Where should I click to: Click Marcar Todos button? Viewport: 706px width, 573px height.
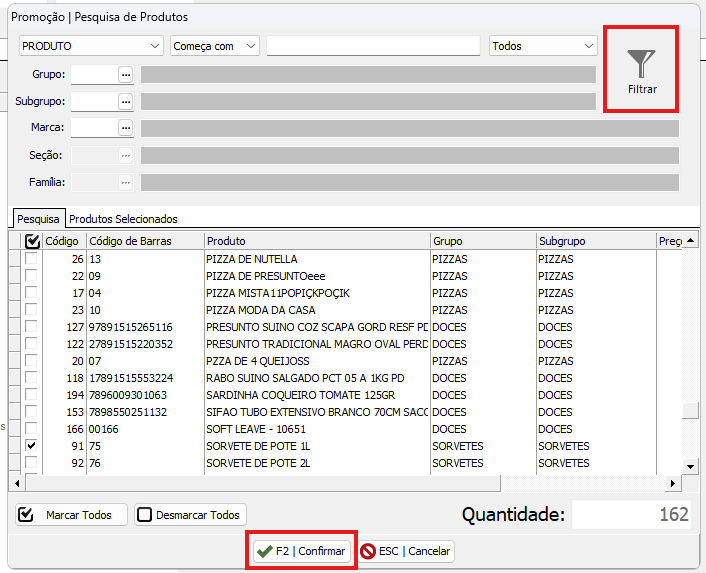[x=71, y=515]
